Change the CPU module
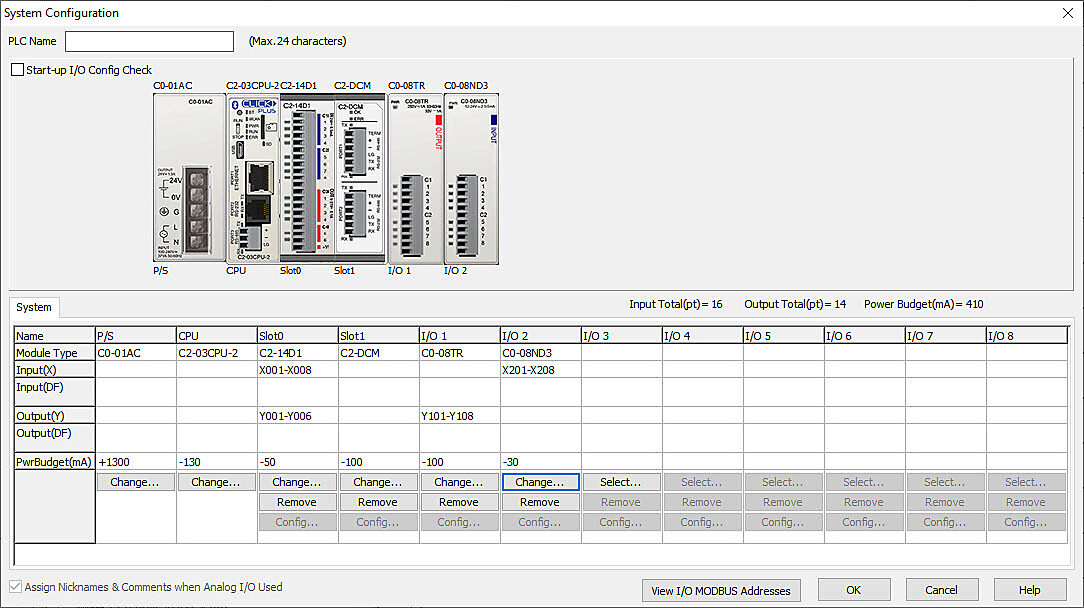The height and width of the screenshot is (608, 1084). pos(216,482)
